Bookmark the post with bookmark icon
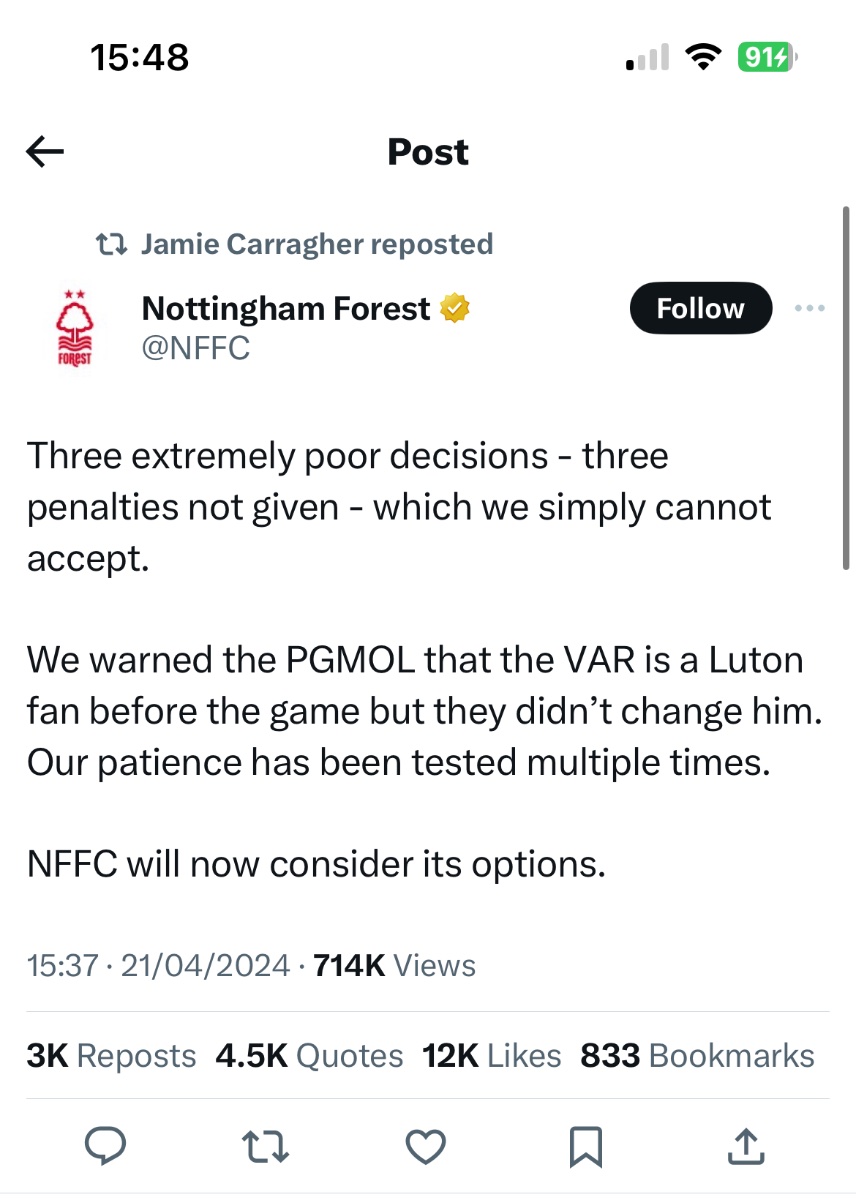Viewport: 856px width, 1200px height. [x=585, y=1146]
